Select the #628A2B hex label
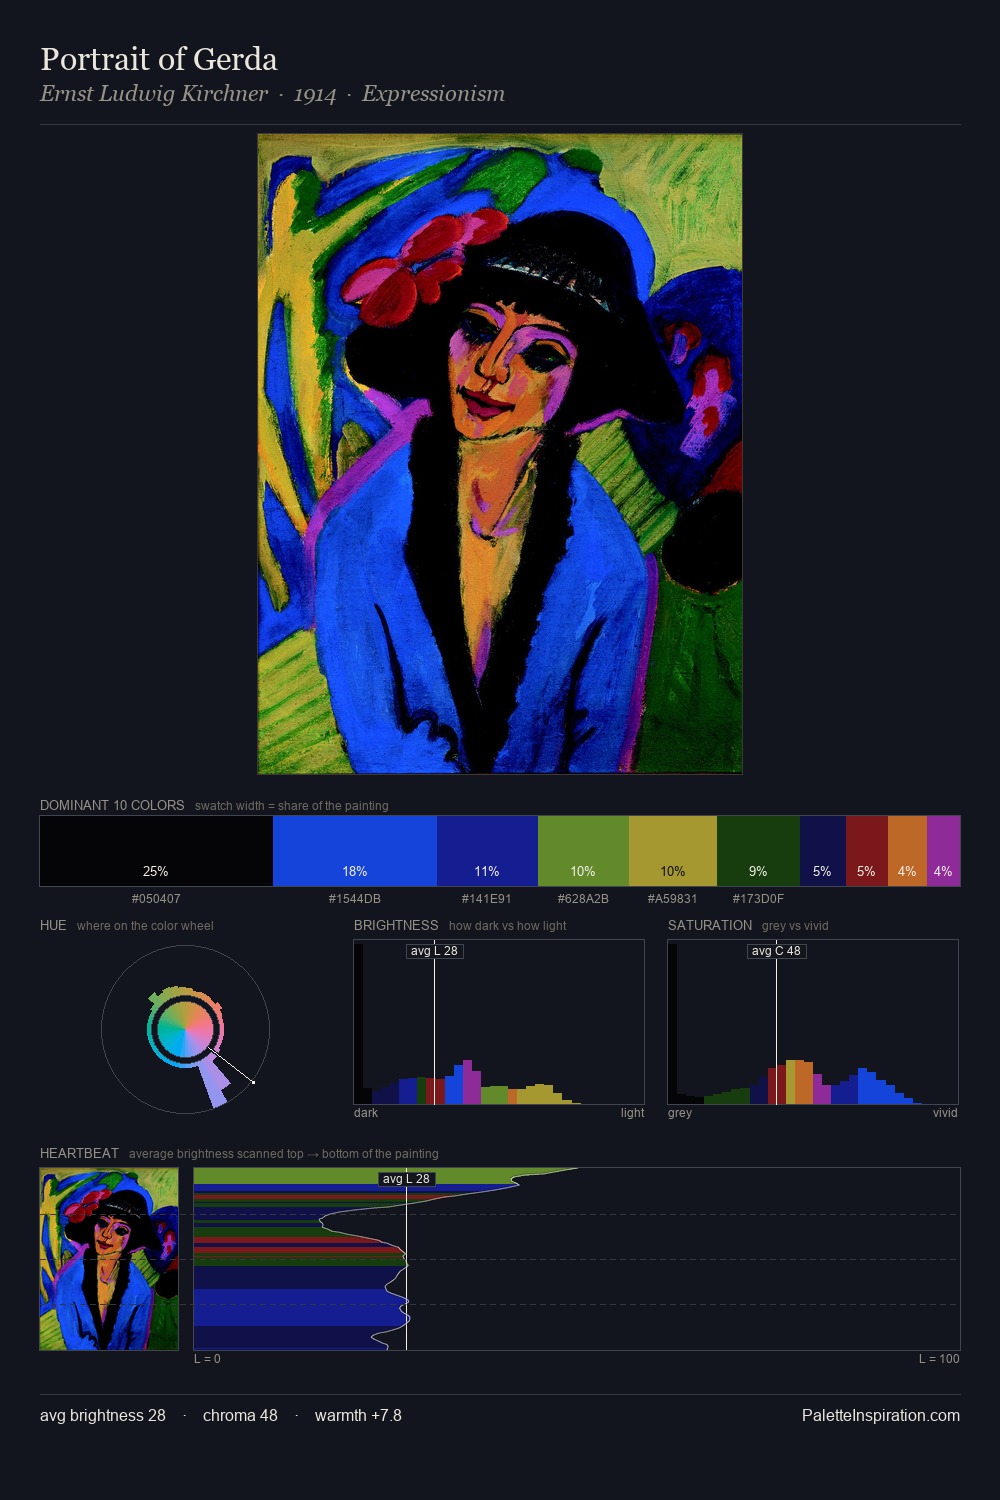 pos(583,899)
